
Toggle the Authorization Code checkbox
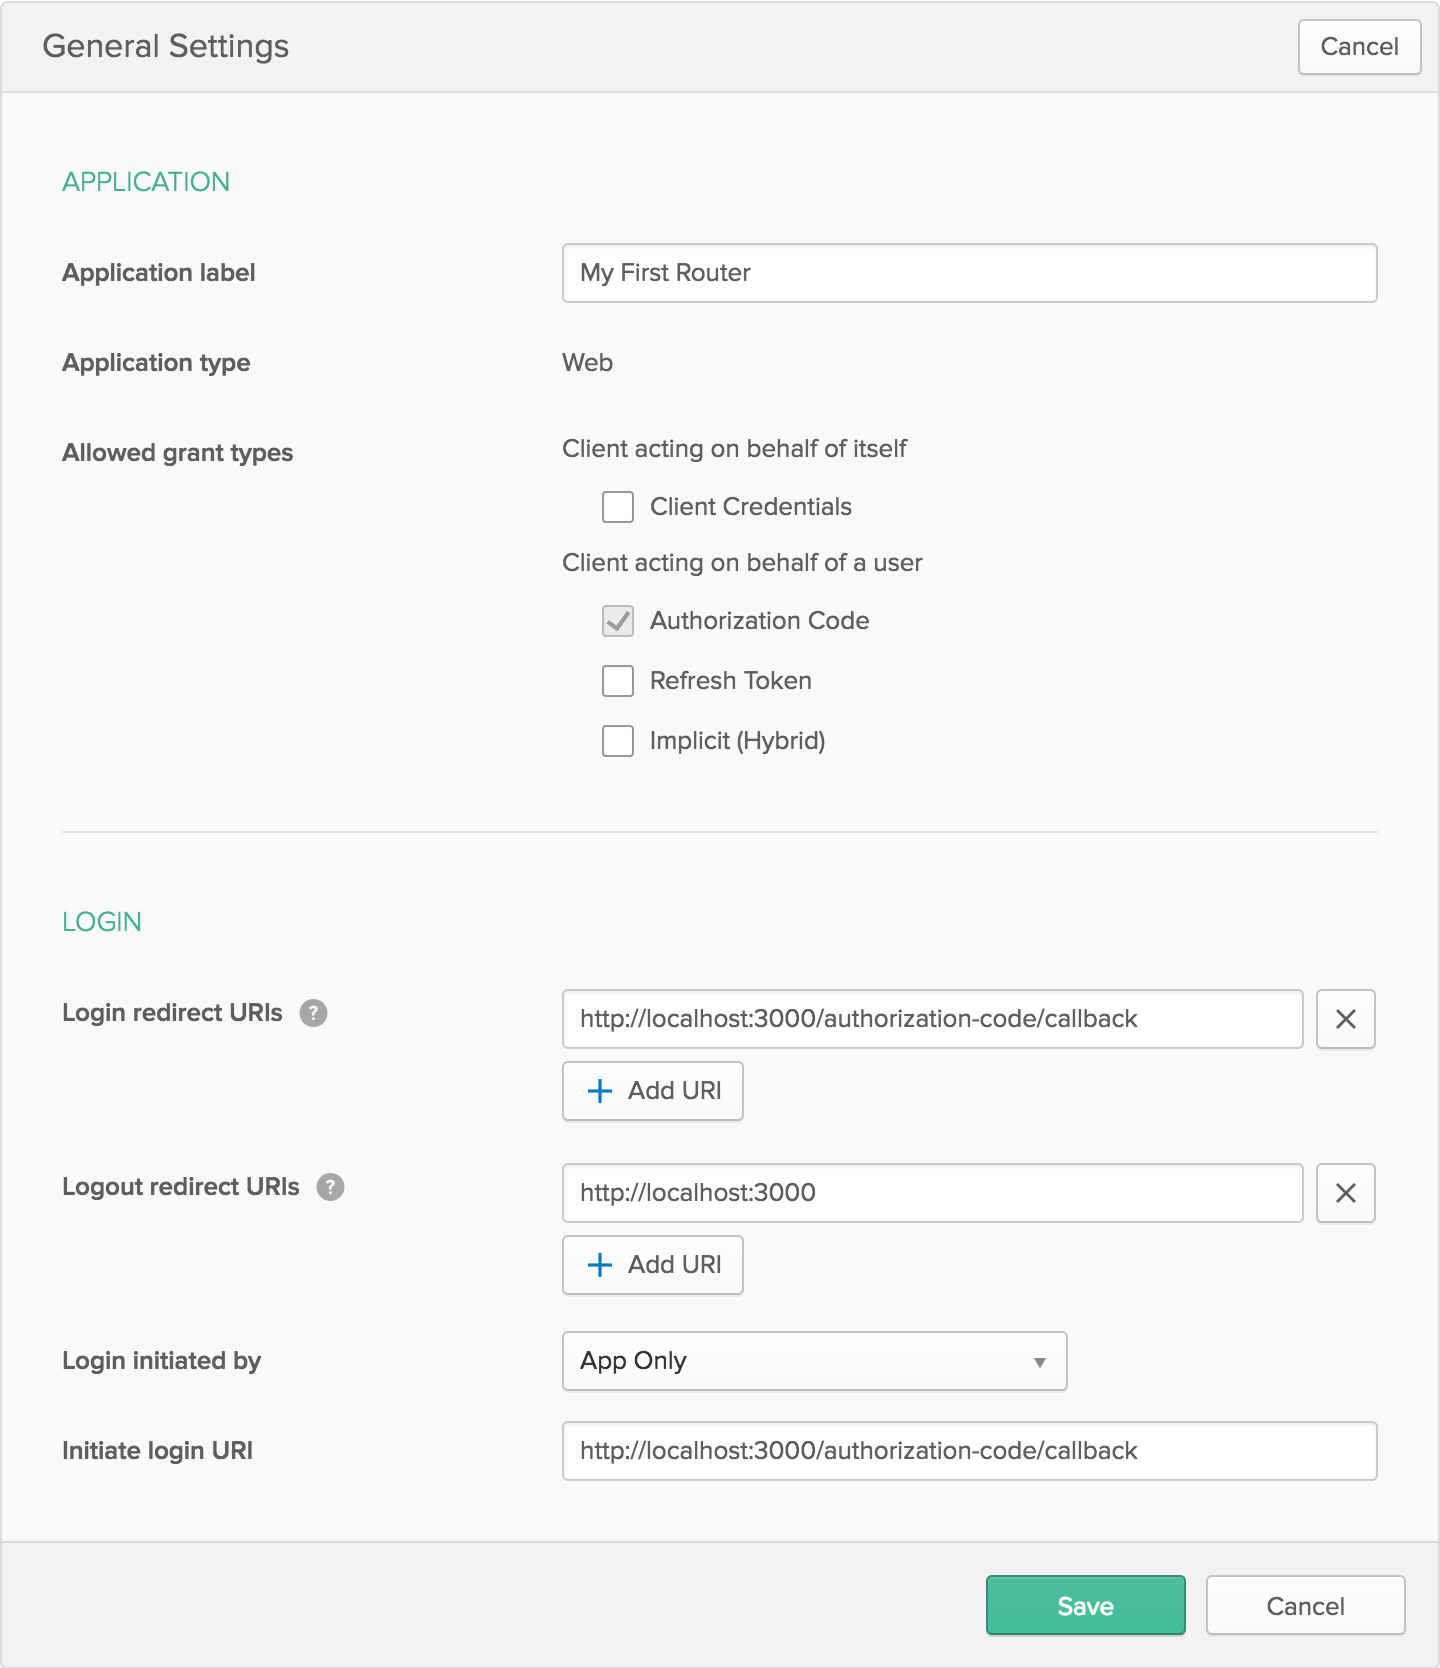click(618, 621)
